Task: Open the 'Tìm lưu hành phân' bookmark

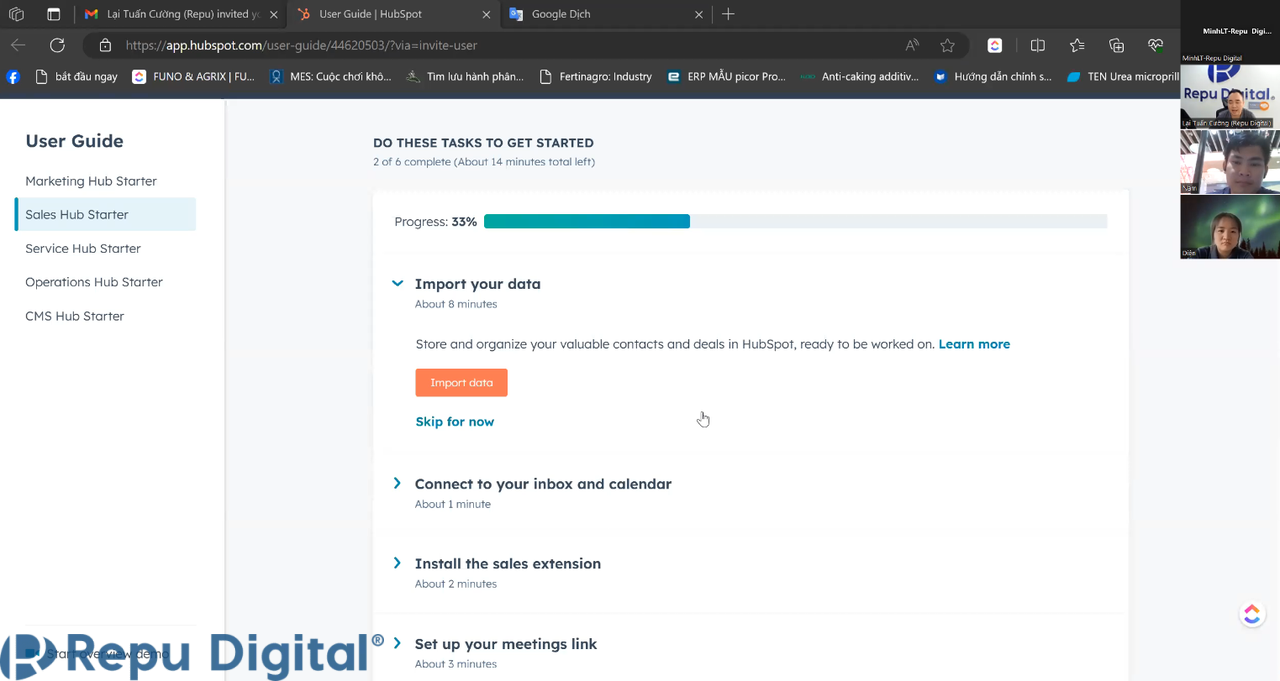Action: click(465, 76)
